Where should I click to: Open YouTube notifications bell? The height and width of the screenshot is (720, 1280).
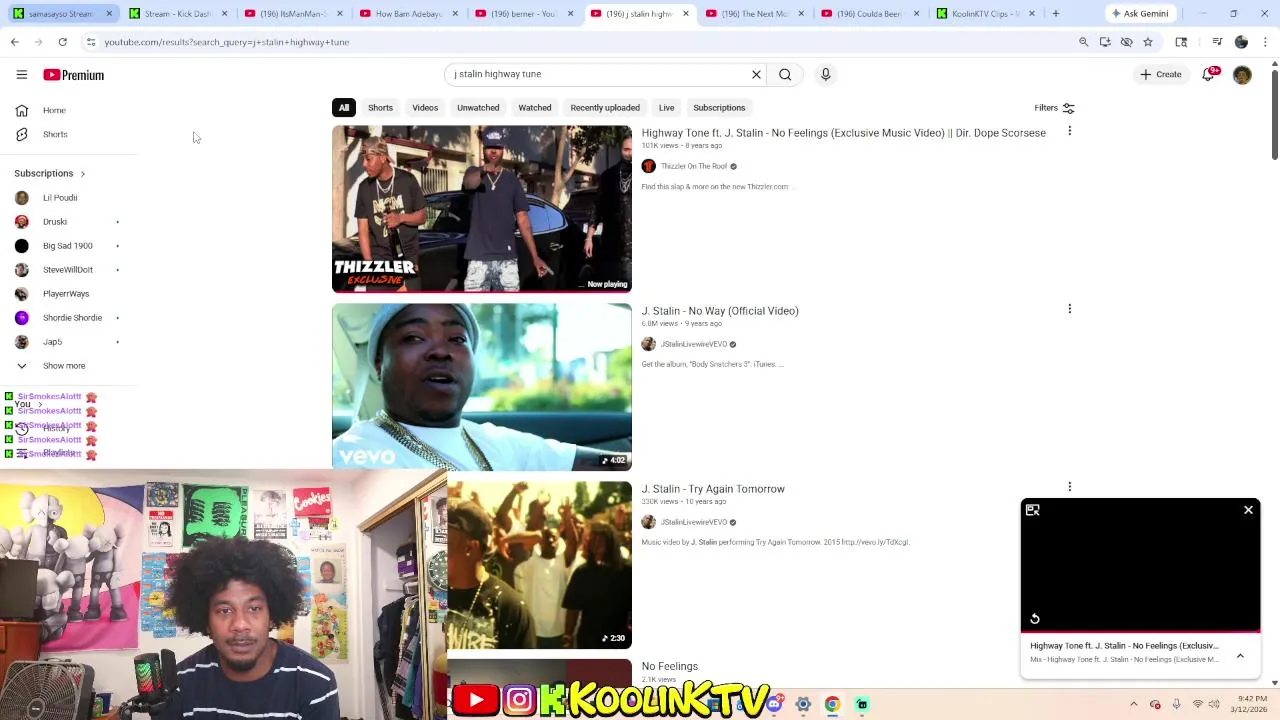[x=1209, y=74]
